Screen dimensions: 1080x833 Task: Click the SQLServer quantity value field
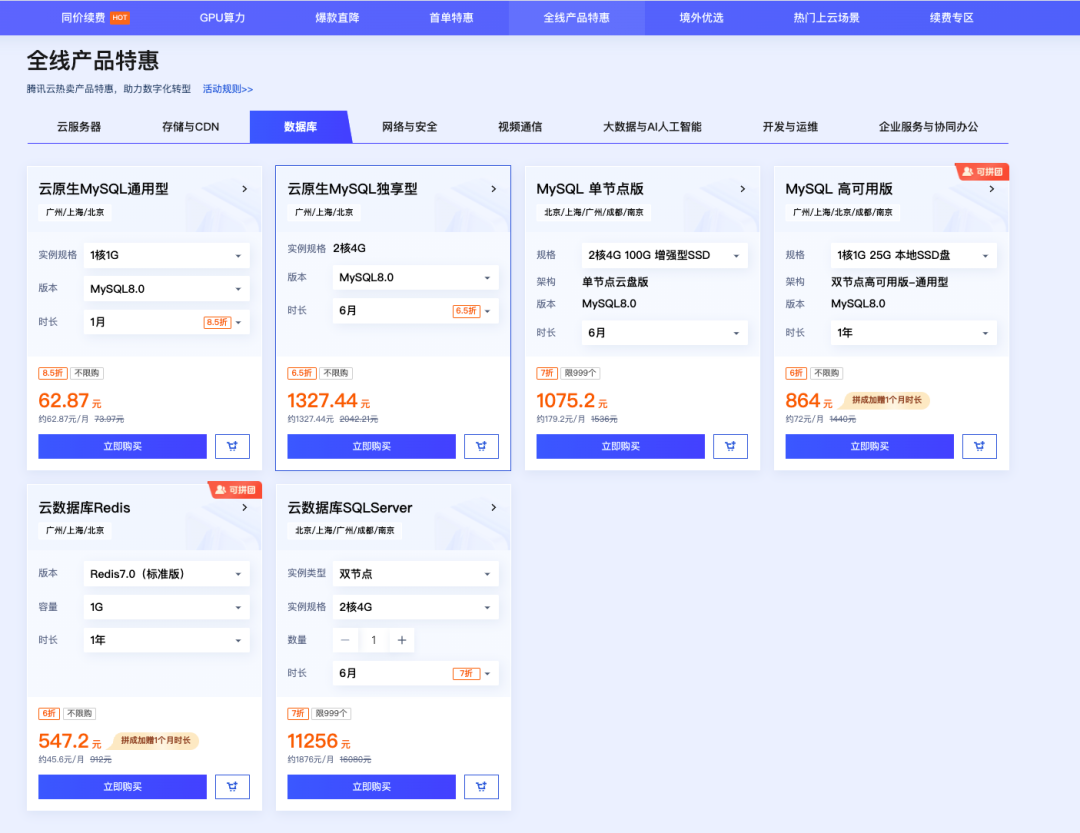tap(373, 640)
